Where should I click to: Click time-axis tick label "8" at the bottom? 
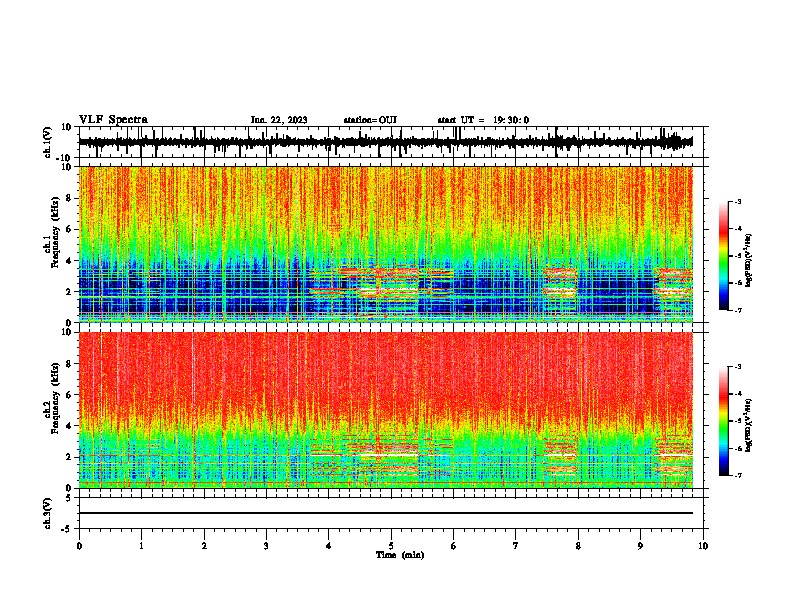[578, 546]
